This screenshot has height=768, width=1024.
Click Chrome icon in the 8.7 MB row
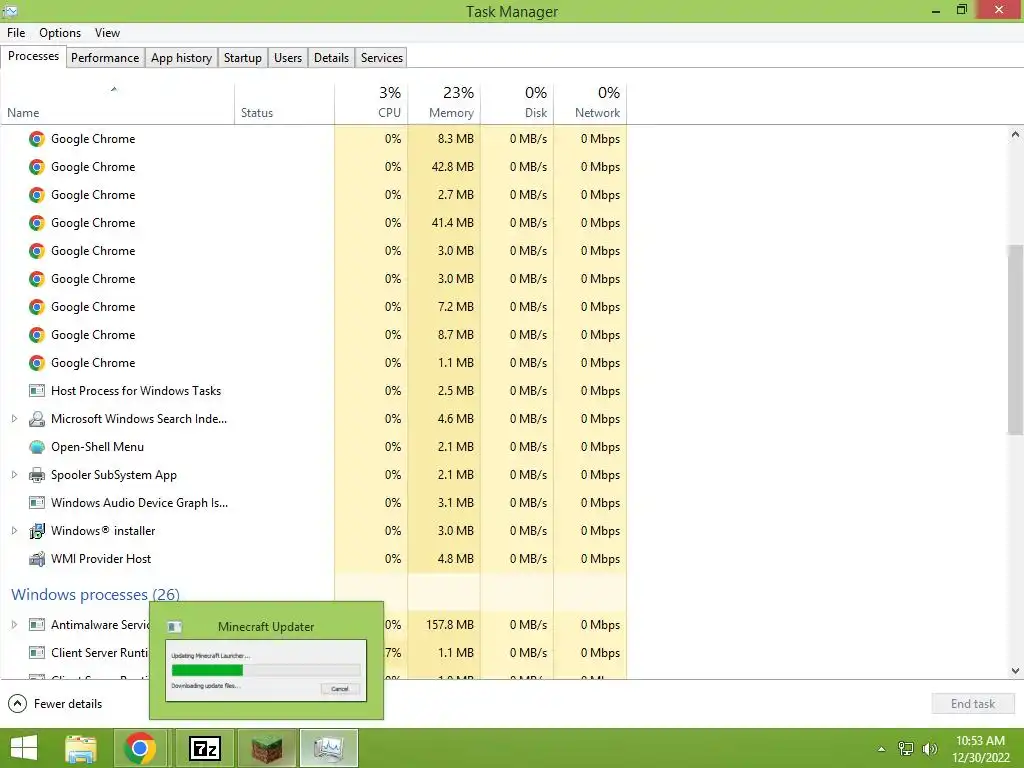tap(37, 335)
